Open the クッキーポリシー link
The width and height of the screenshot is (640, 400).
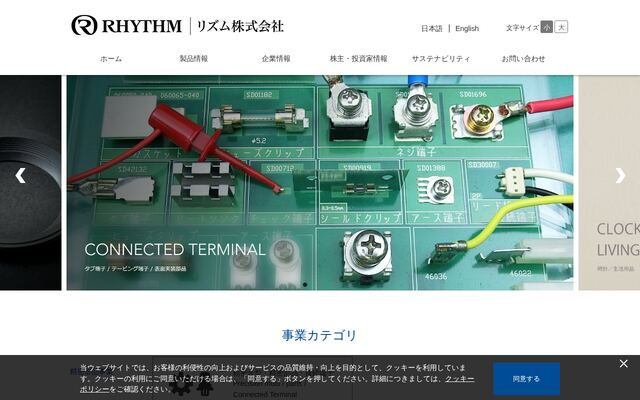[x=460, y=379]
